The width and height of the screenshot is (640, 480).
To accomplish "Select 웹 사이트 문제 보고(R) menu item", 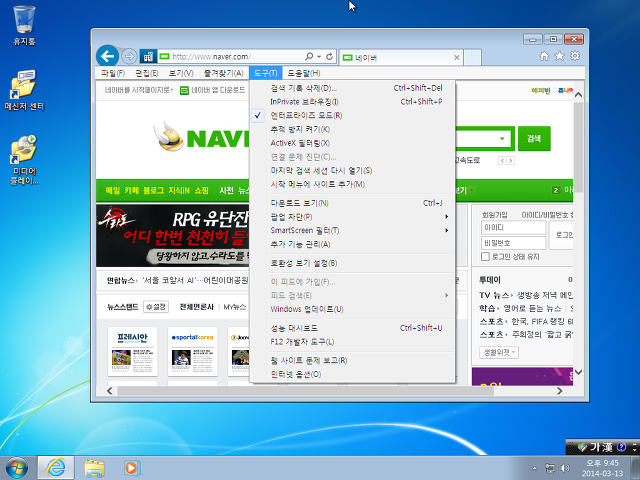I will click(352, 360).
